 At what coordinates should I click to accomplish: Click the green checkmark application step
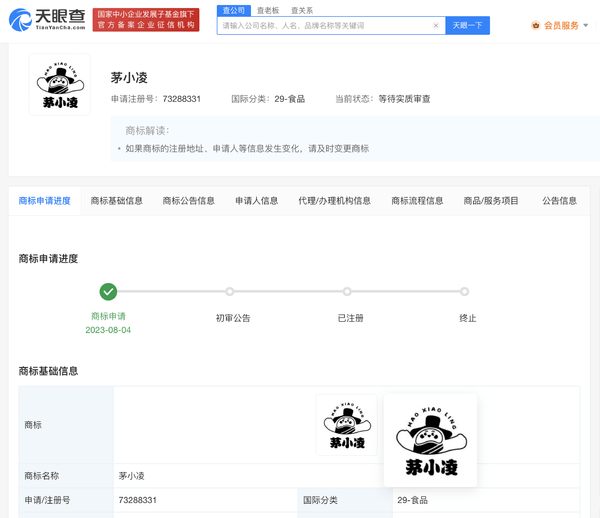point(108,292)
